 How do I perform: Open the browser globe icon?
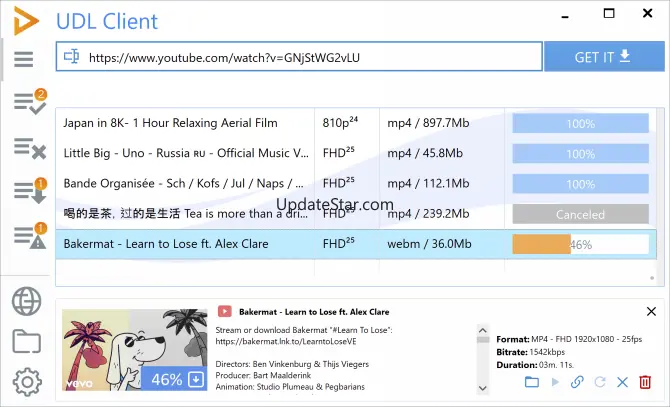(x=27, y=300)
